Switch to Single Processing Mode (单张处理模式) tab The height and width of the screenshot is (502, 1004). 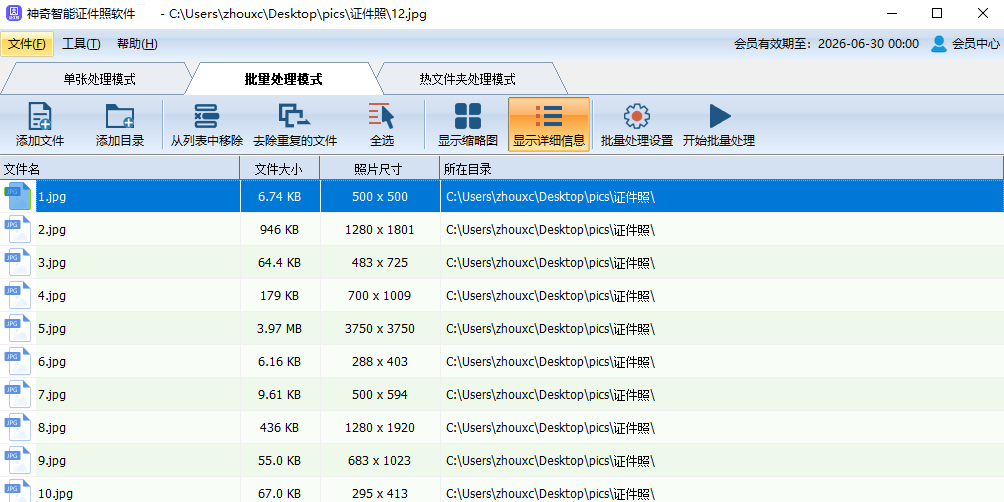tap(99, 79)
